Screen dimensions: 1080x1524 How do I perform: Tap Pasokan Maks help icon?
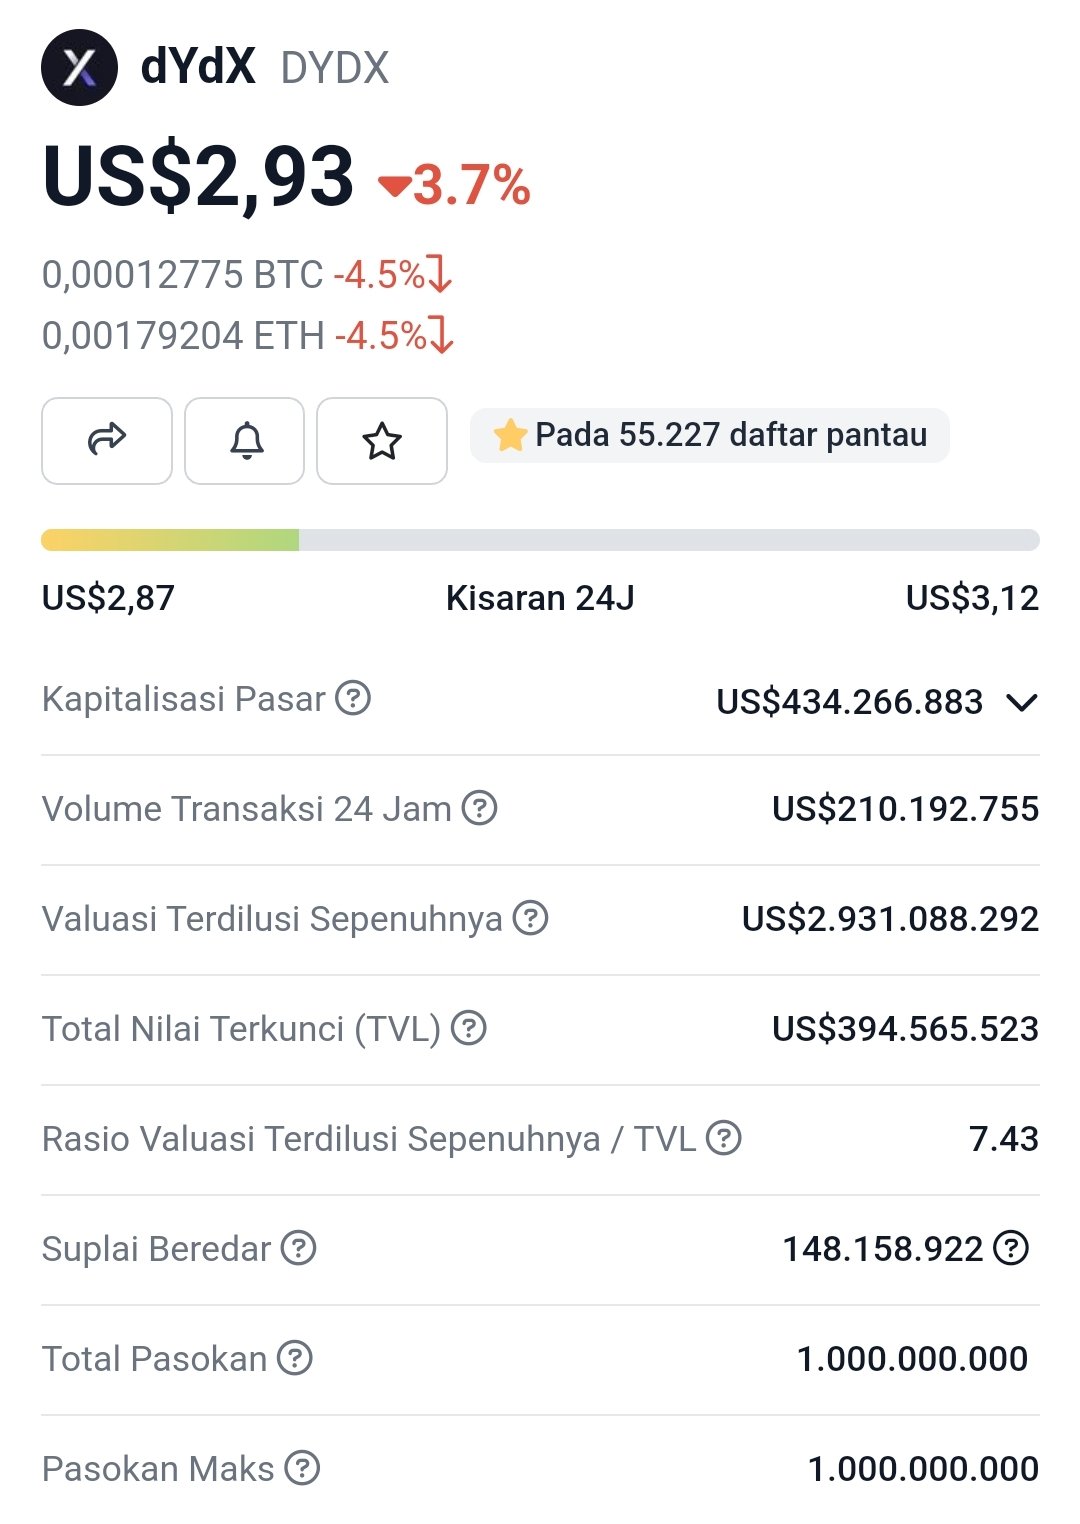(x=302, y=1468)
